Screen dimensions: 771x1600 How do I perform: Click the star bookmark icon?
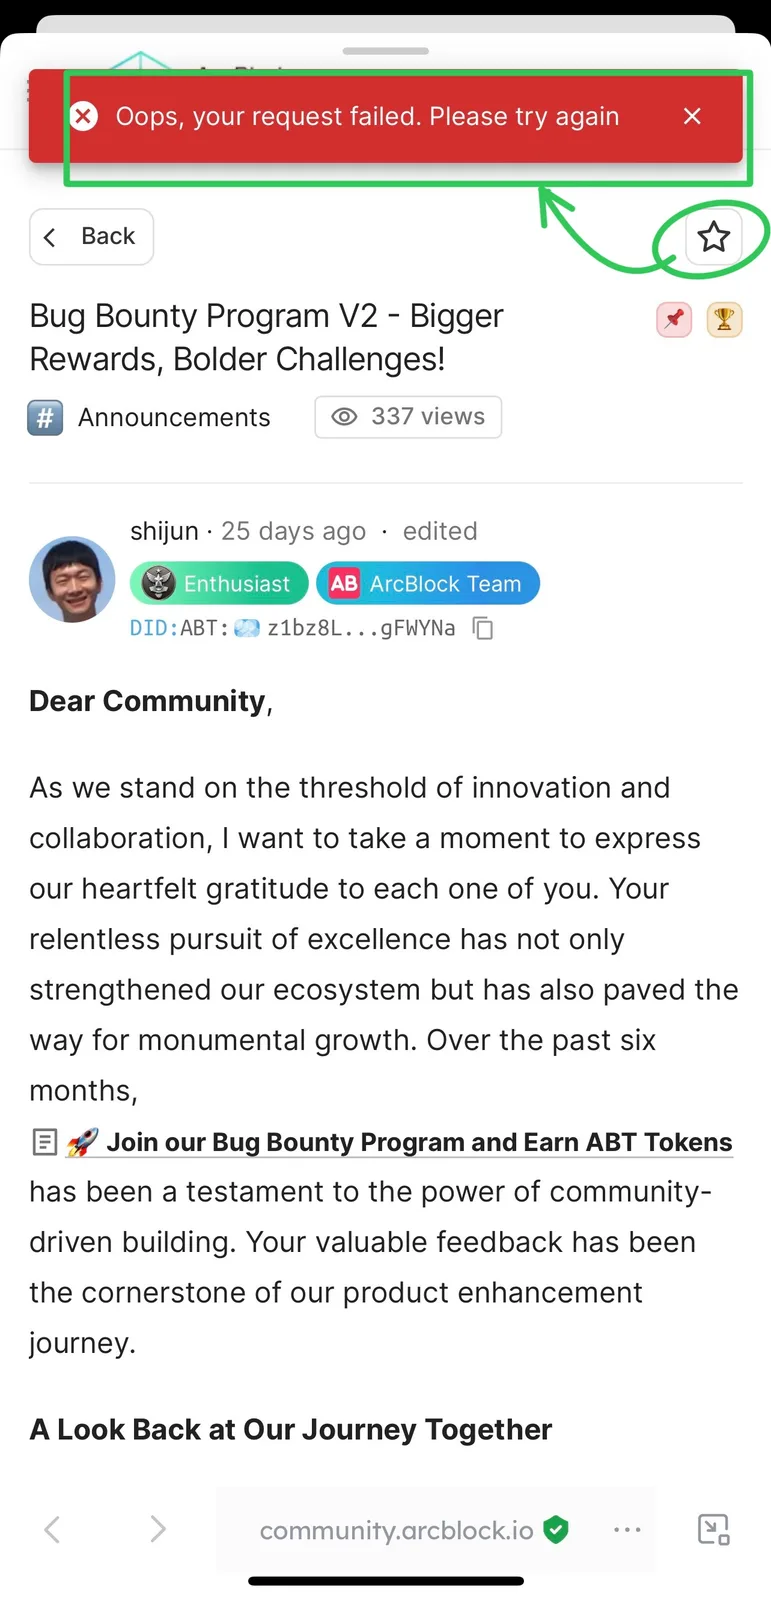click(714, 237)
